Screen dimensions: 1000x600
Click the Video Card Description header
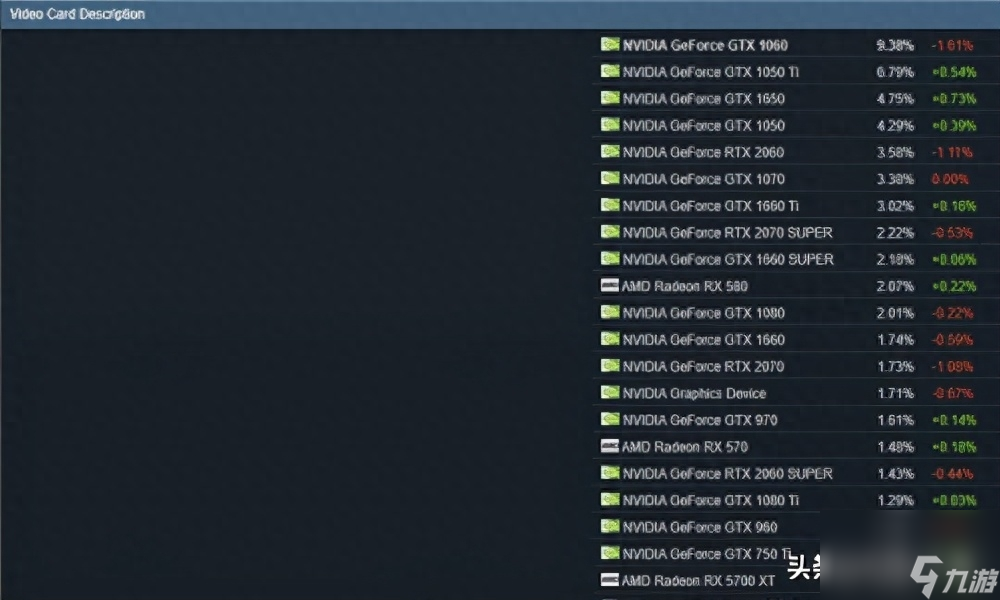pos(77,14)
